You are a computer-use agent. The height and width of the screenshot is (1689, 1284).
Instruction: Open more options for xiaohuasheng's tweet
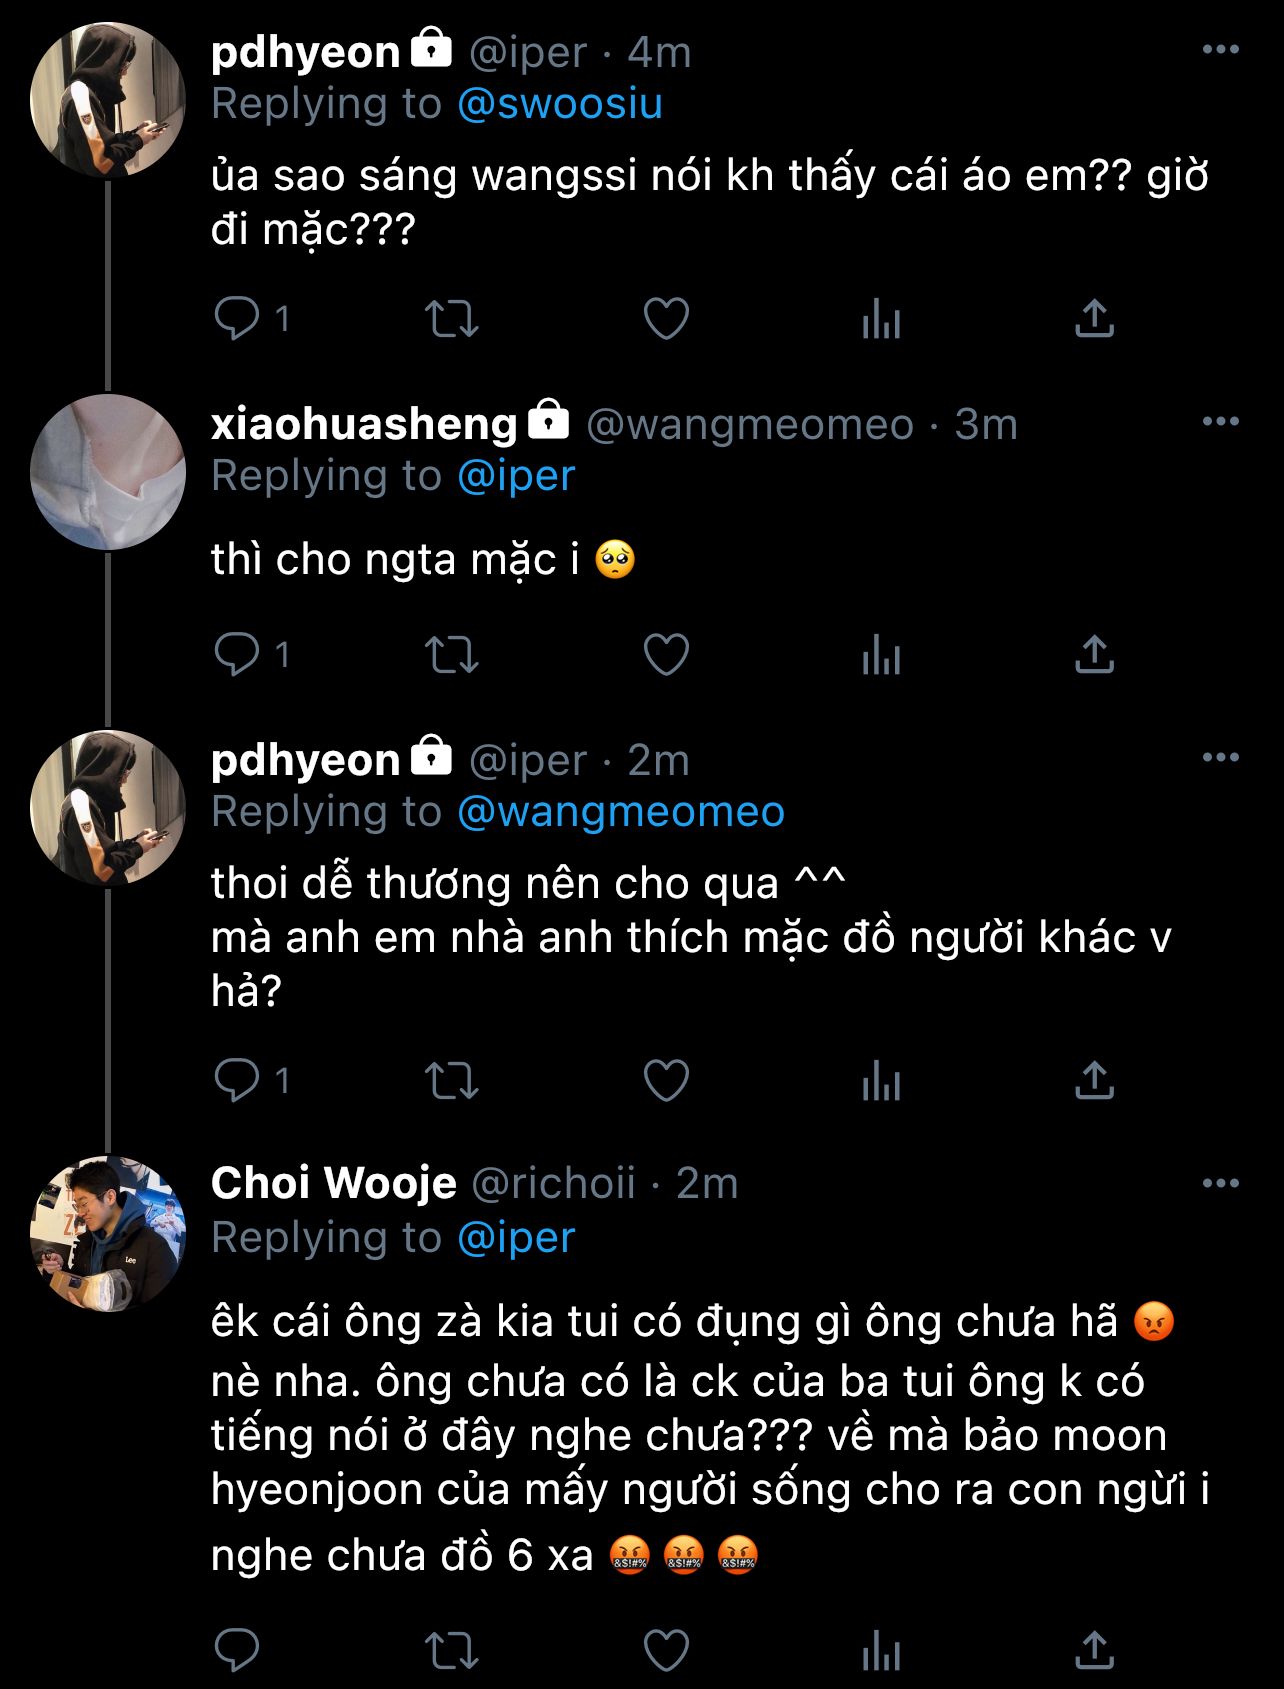pos(1220,422)
